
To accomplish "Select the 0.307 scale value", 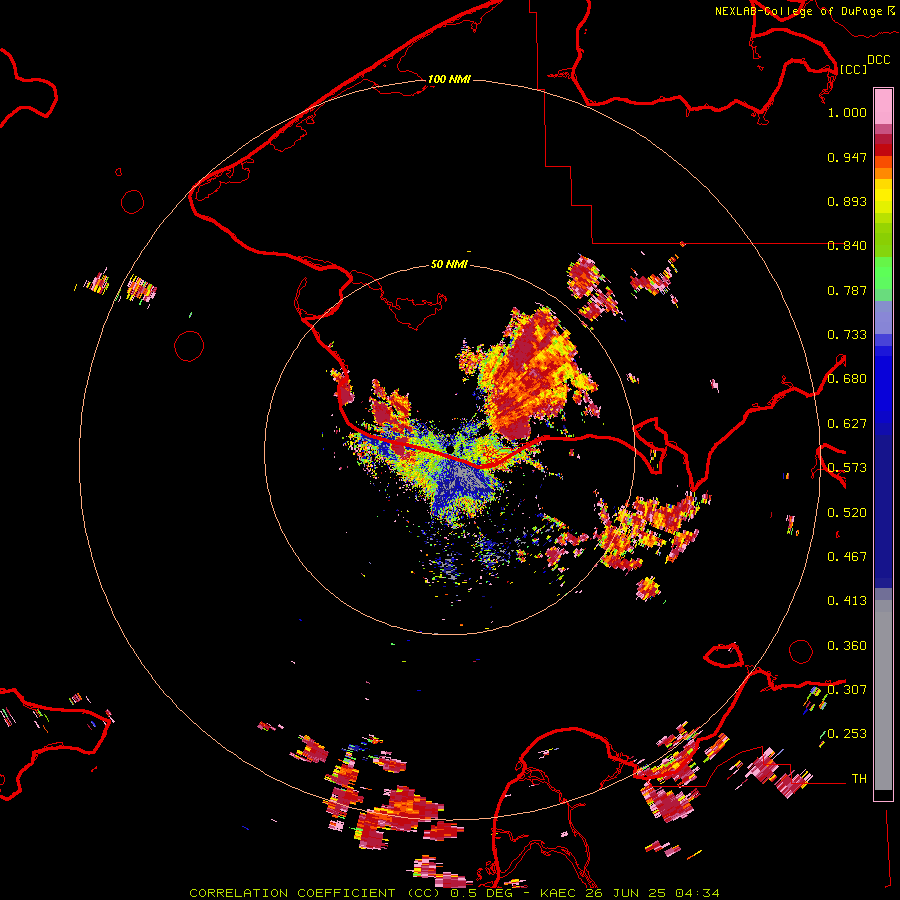I will (x=847, y=690).
